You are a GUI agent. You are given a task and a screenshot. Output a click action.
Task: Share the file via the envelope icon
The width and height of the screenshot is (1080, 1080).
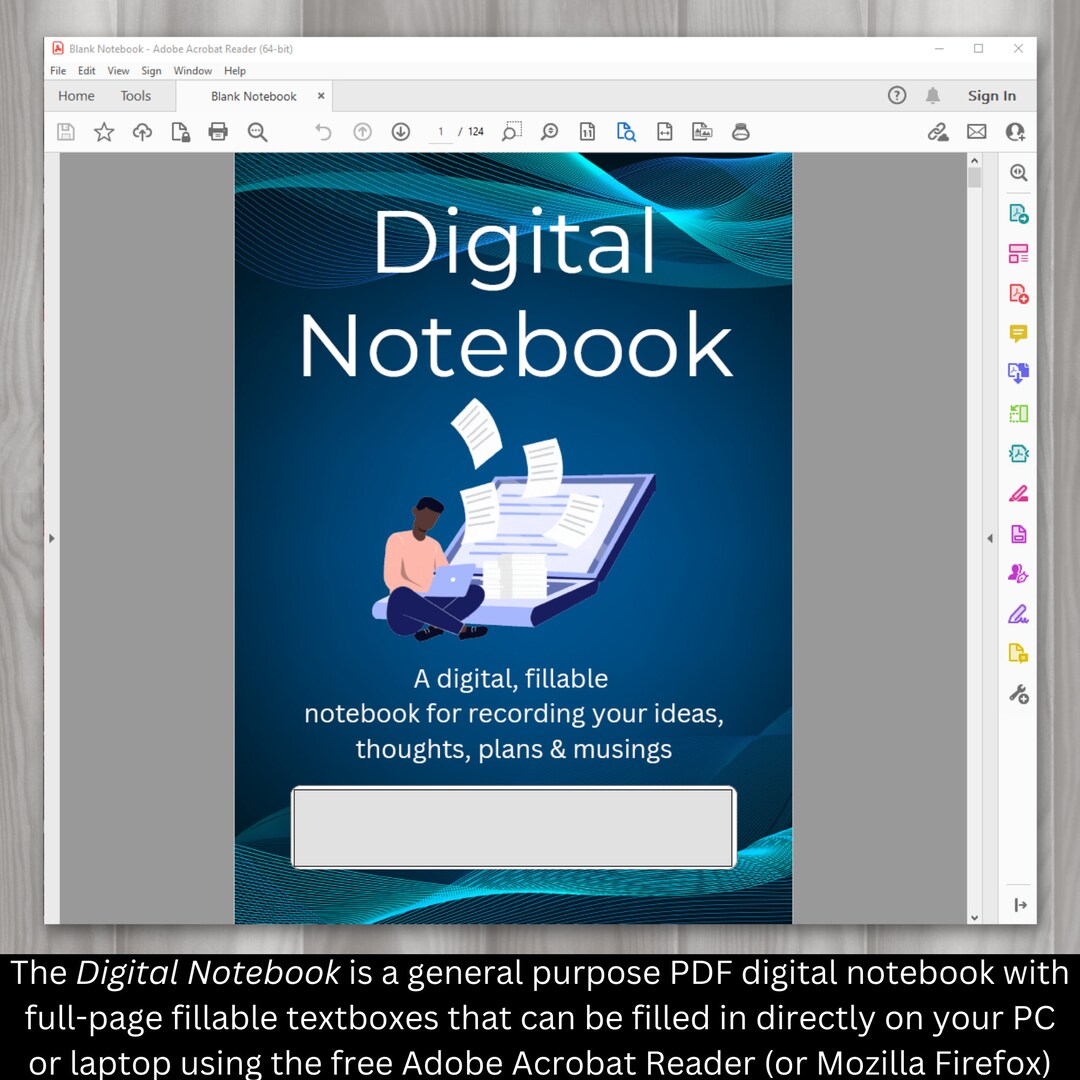[x=976, y=131]
